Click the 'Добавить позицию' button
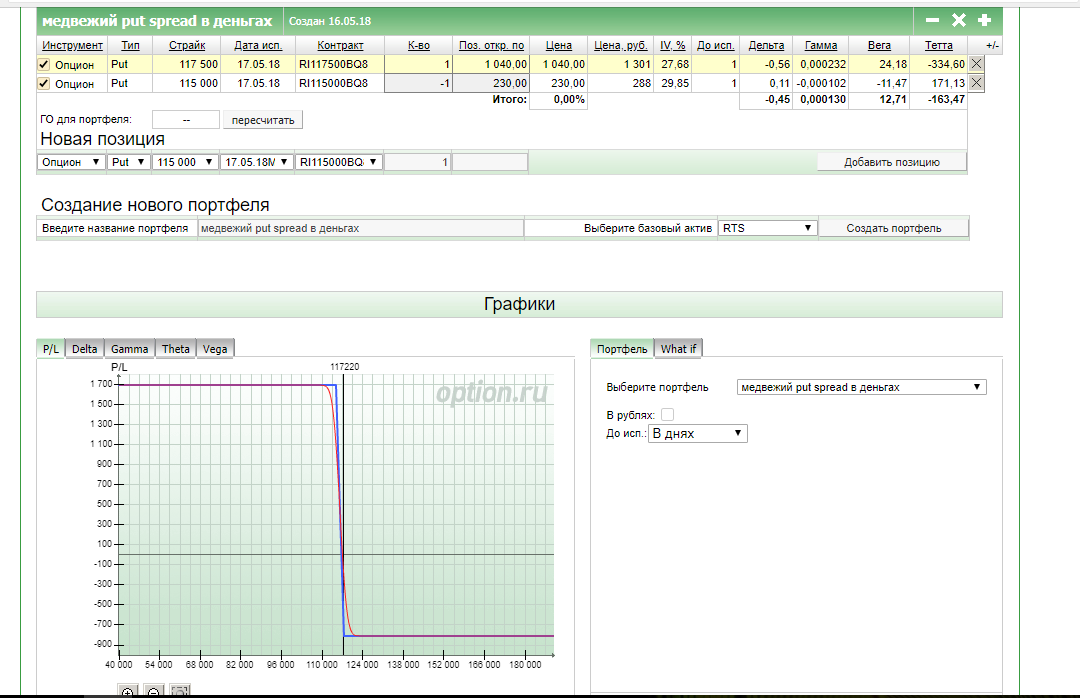Screen dimensions: 1080x698 (891, 162)
